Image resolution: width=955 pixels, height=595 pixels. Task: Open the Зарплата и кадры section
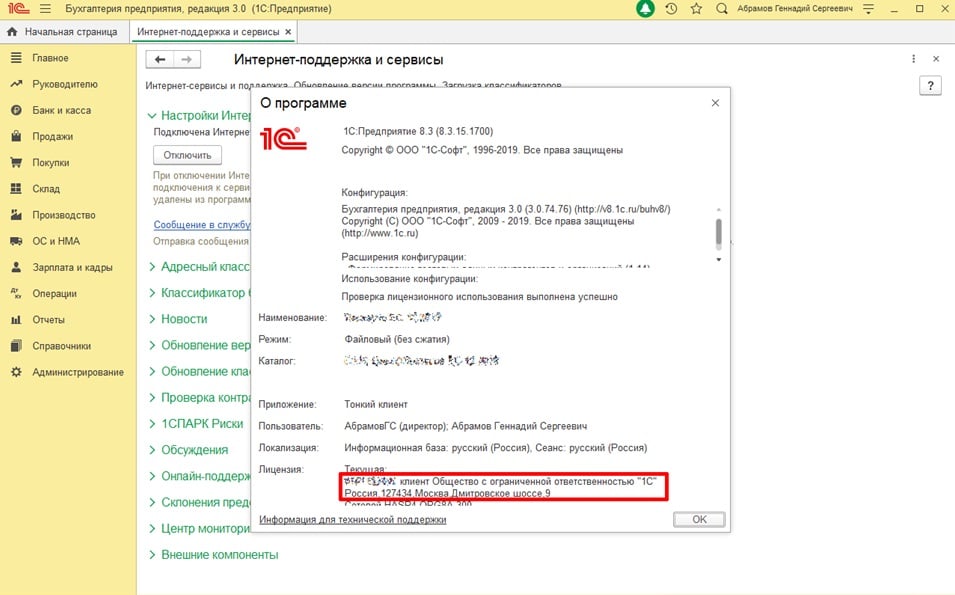click(x=72, y=268)
